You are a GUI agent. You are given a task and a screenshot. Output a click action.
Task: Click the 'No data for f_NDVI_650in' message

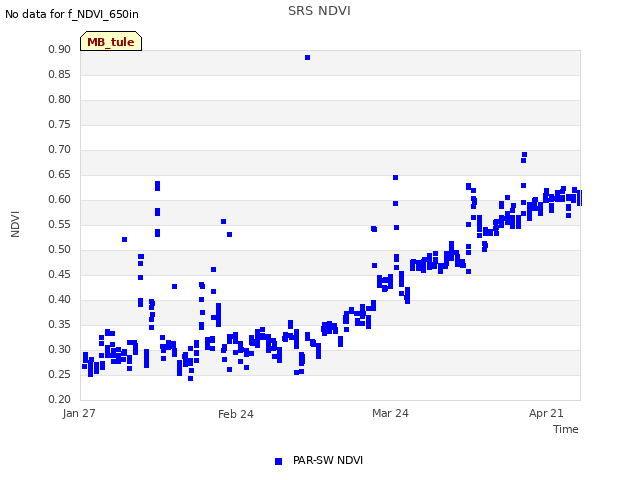tap(72, 14)
